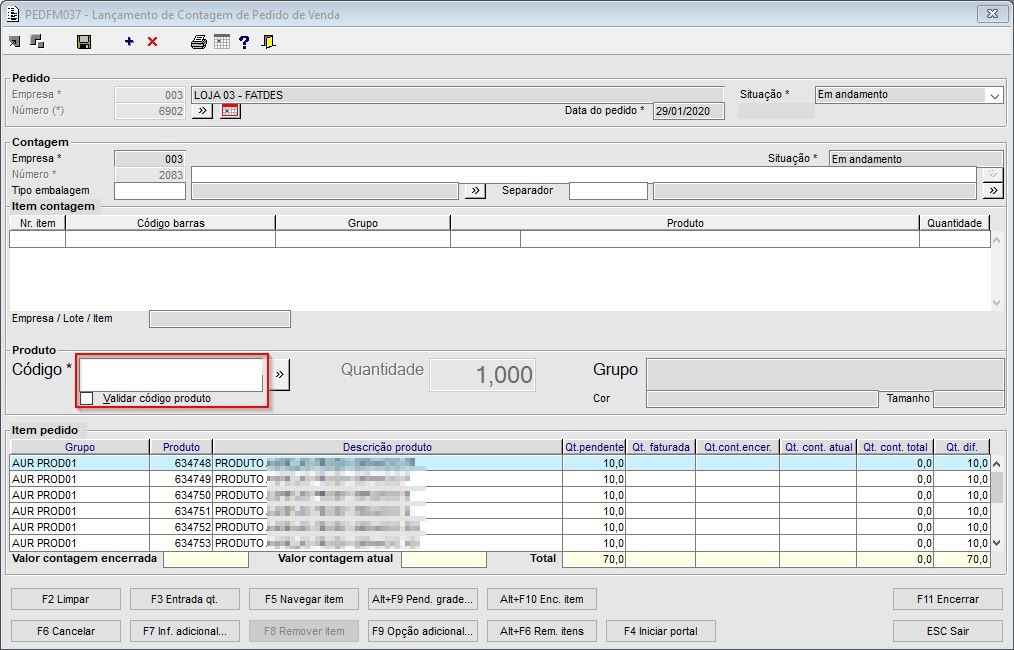
Task: Click F3 Entrada qt. button
Action: point(184,599)
